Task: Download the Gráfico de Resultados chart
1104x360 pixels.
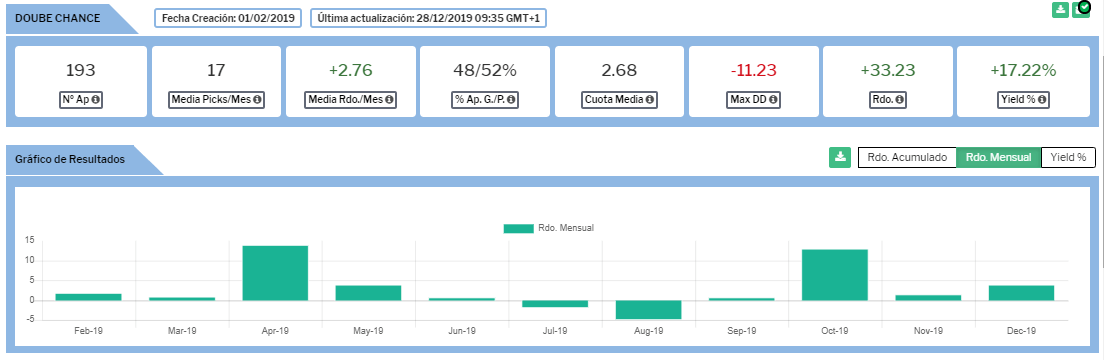Action: pos(839,157)
